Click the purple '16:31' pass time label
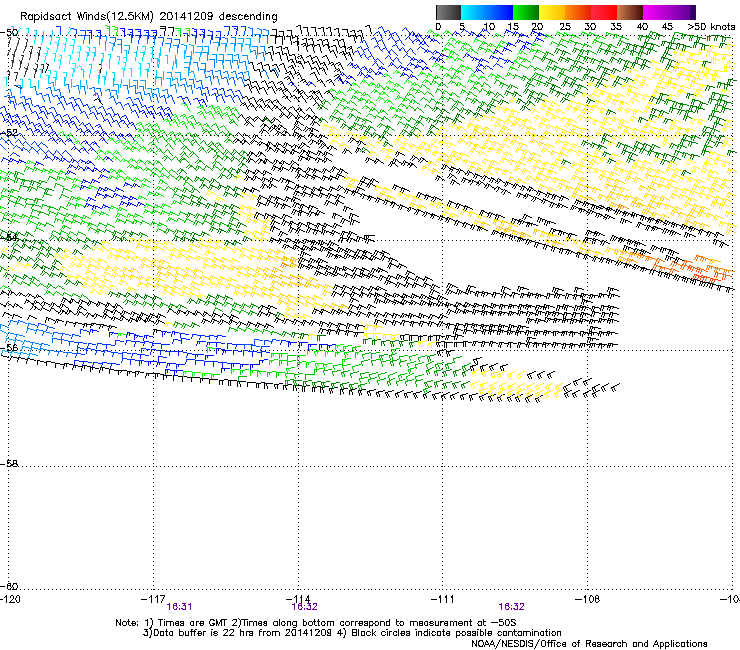Screen dimensions: 740x650 pyautogui.click(x=179, y=607)
